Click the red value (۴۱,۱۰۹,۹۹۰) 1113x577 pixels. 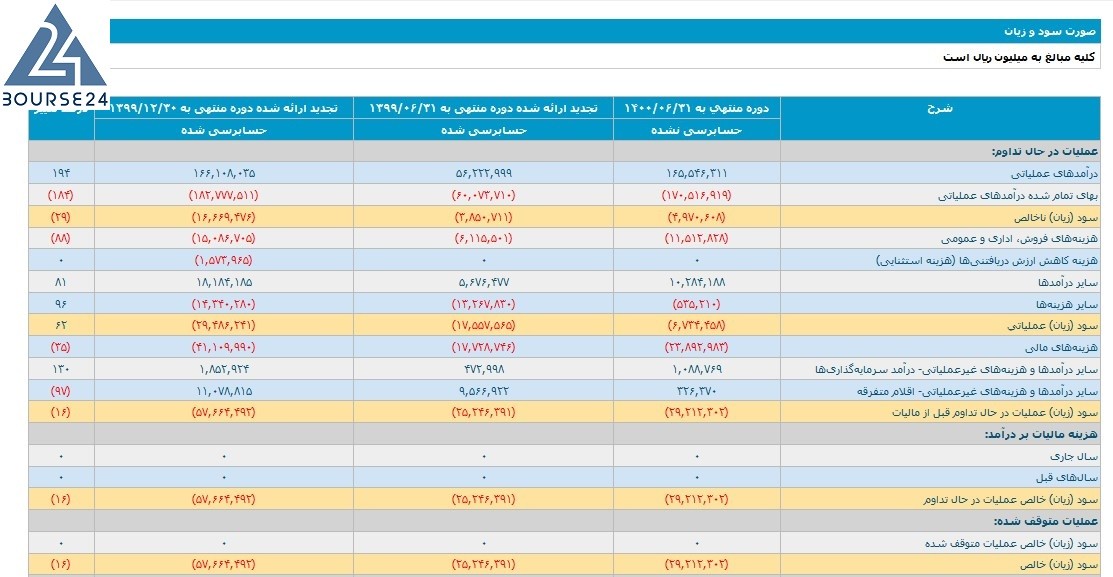(224, 348)
